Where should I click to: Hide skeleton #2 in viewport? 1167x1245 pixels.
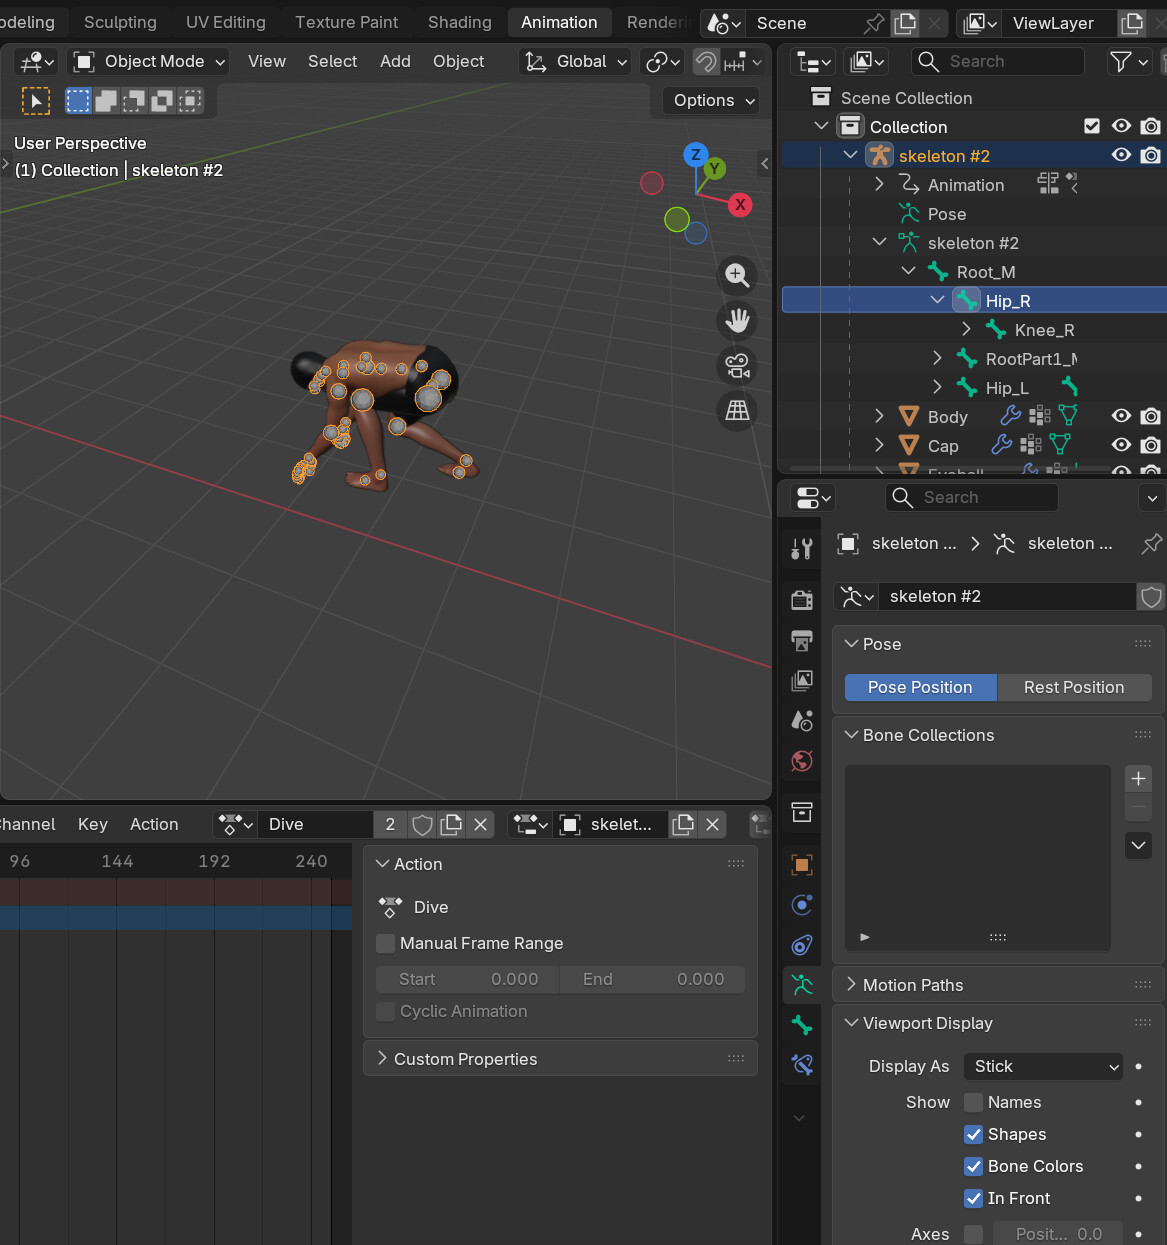pyautogui.click(x=1122, y=155)
